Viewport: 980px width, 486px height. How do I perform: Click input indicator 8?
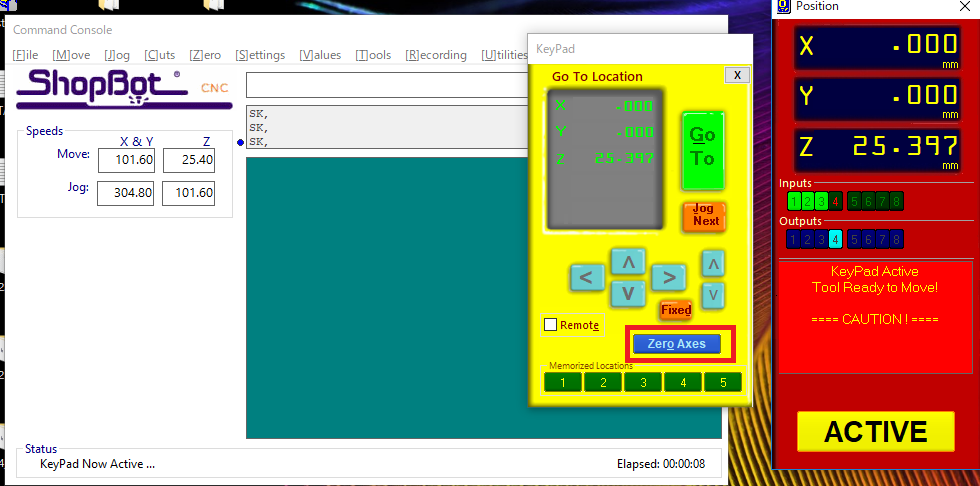896,201
